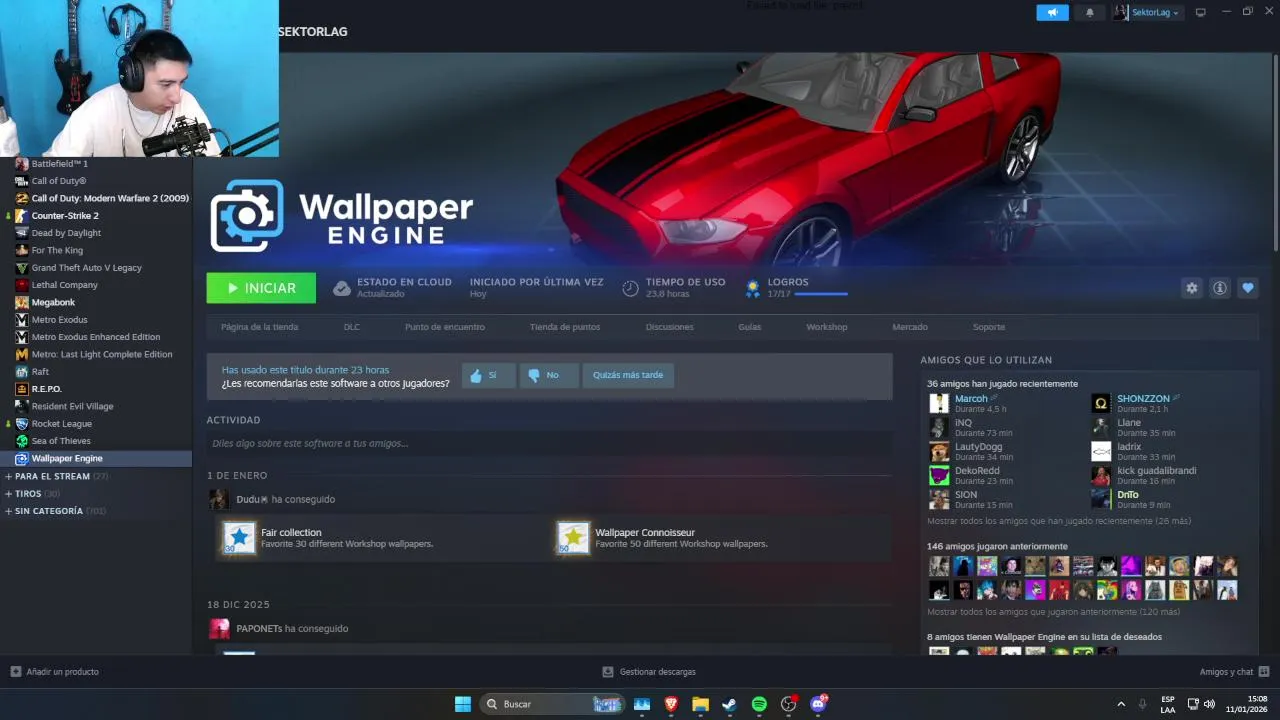Open the Tienda de puntos tab
The width and height of the screenshot is (1280, 720).
[565, 327]
